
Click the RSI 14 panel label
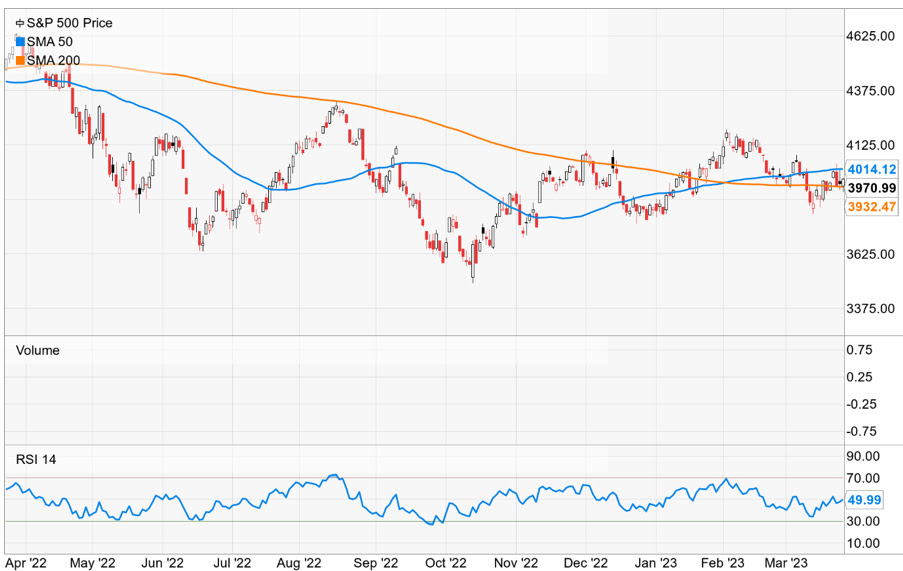click(36, 459)
